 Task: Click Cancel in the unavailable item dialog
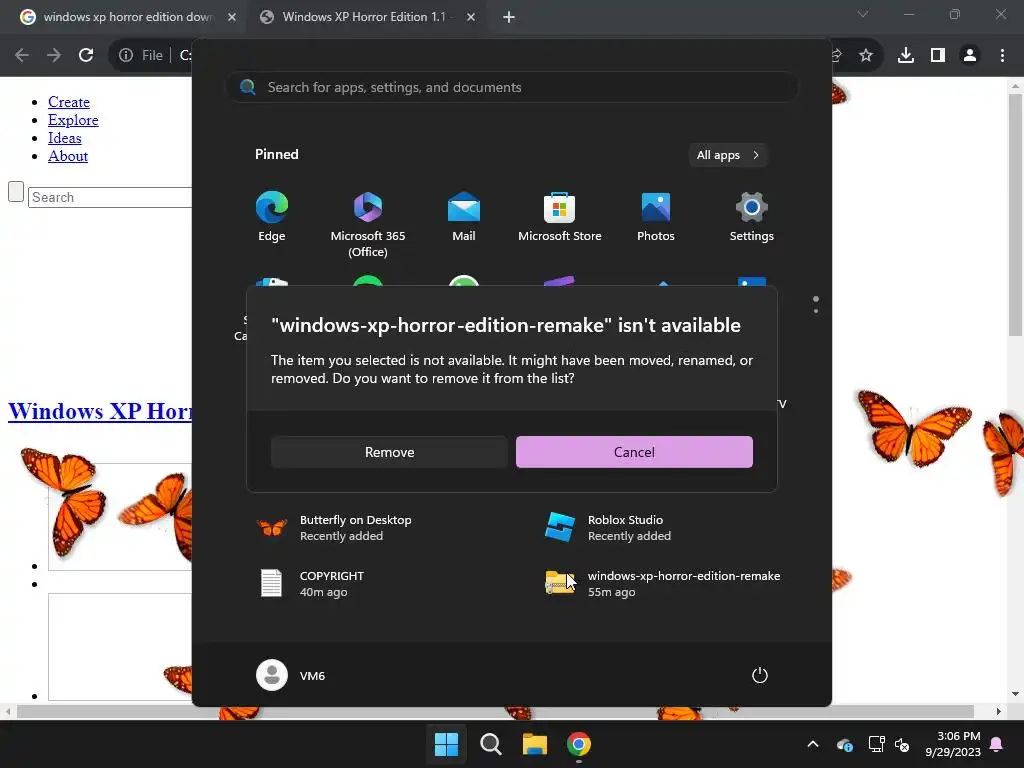[634, 452]
